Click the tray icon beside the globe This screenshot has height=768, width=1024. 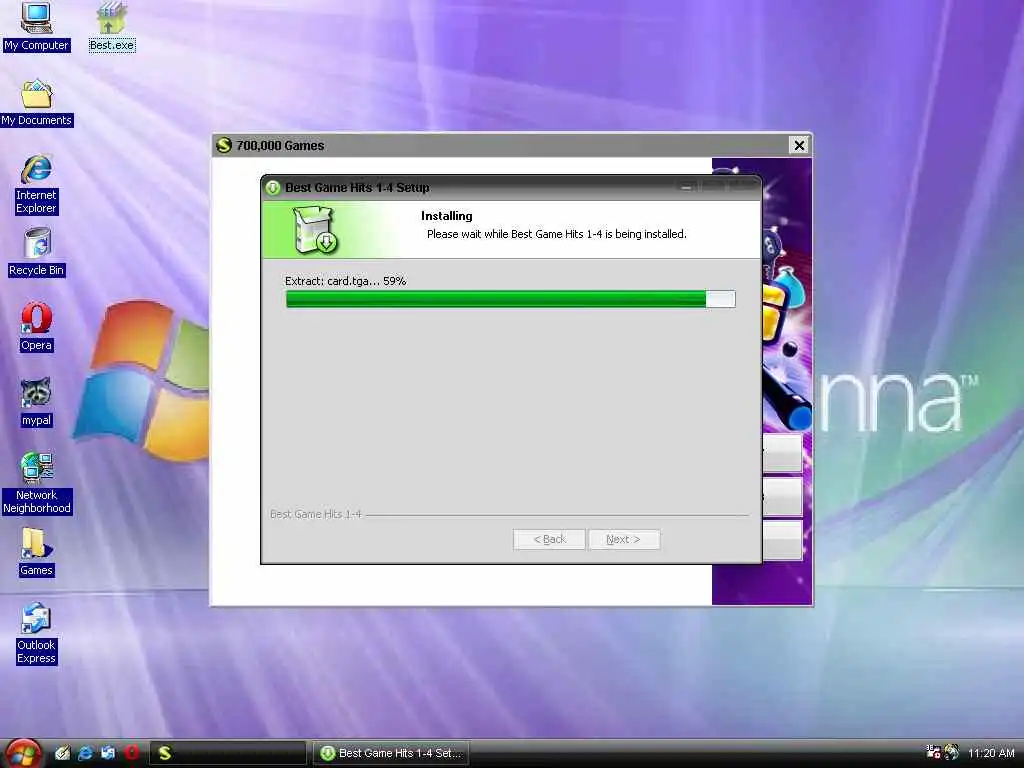tap(933, 752)
